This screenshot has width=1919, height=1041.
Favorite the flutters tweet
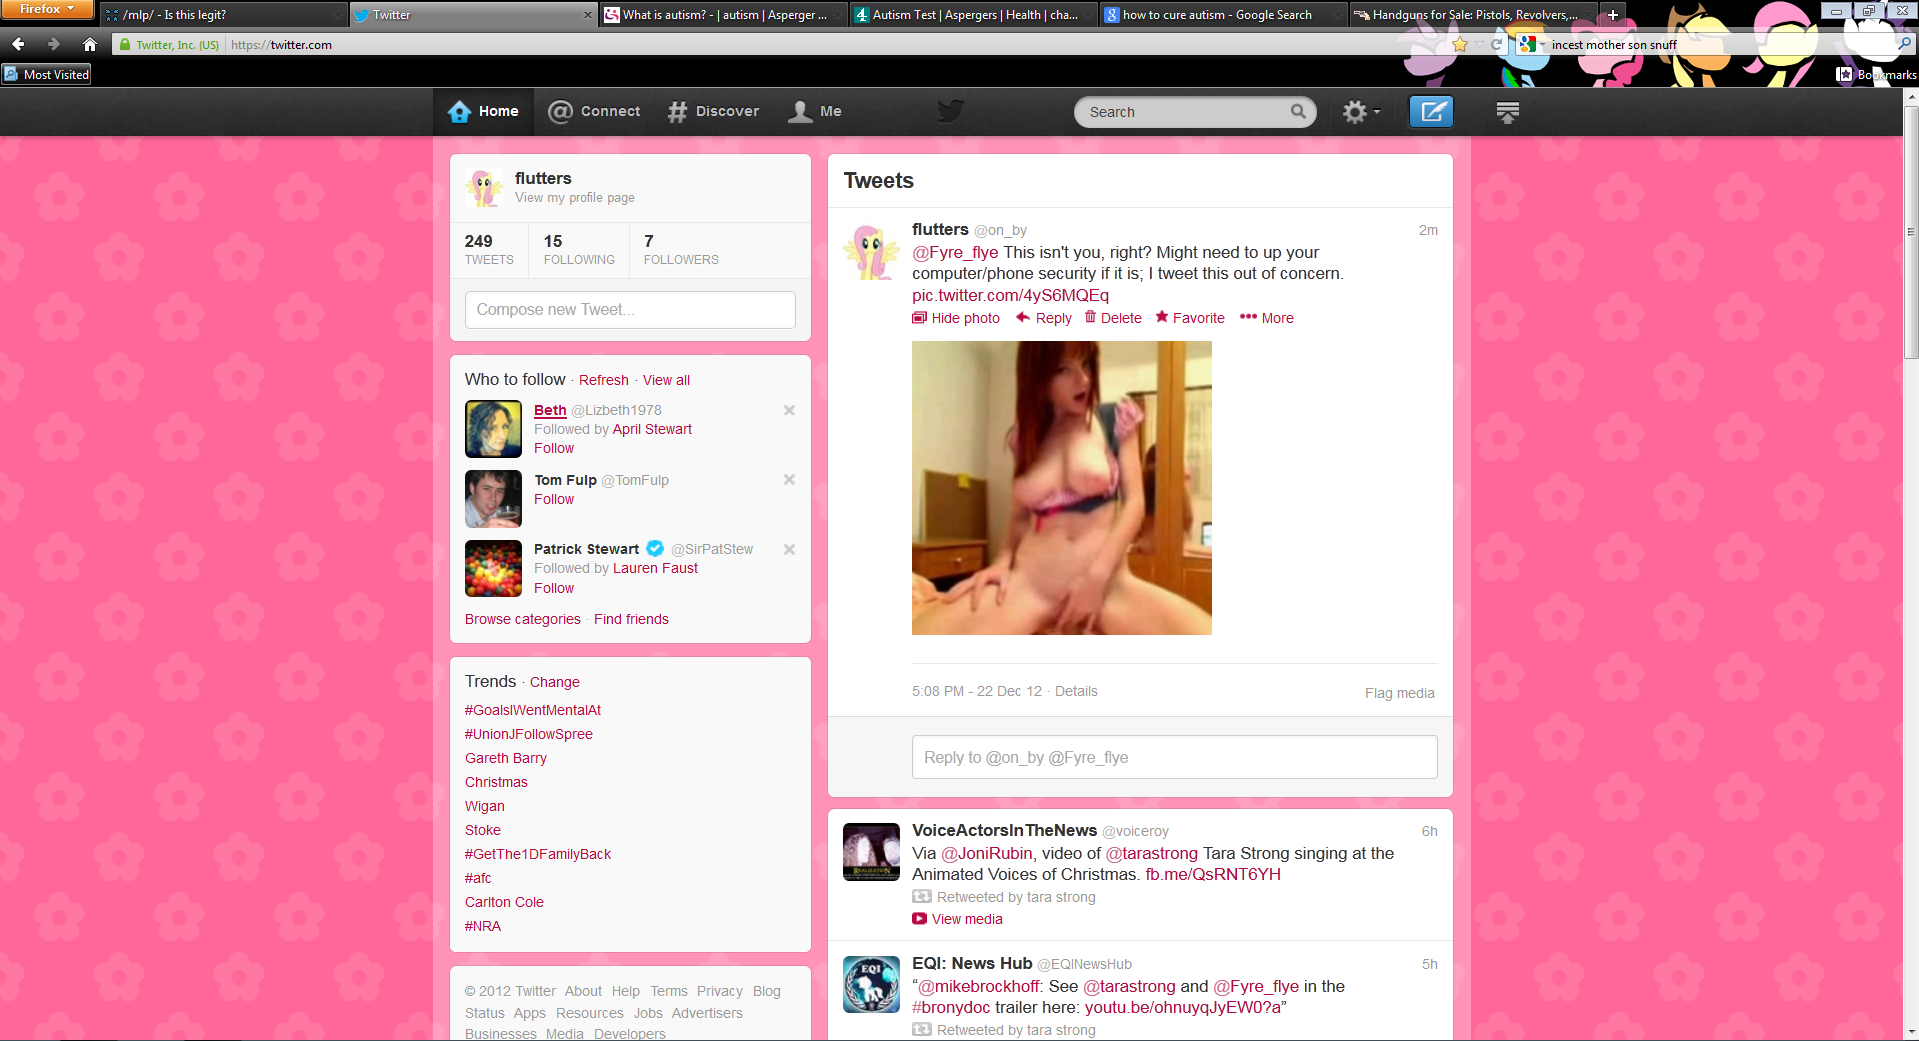tap(1190, 318)
